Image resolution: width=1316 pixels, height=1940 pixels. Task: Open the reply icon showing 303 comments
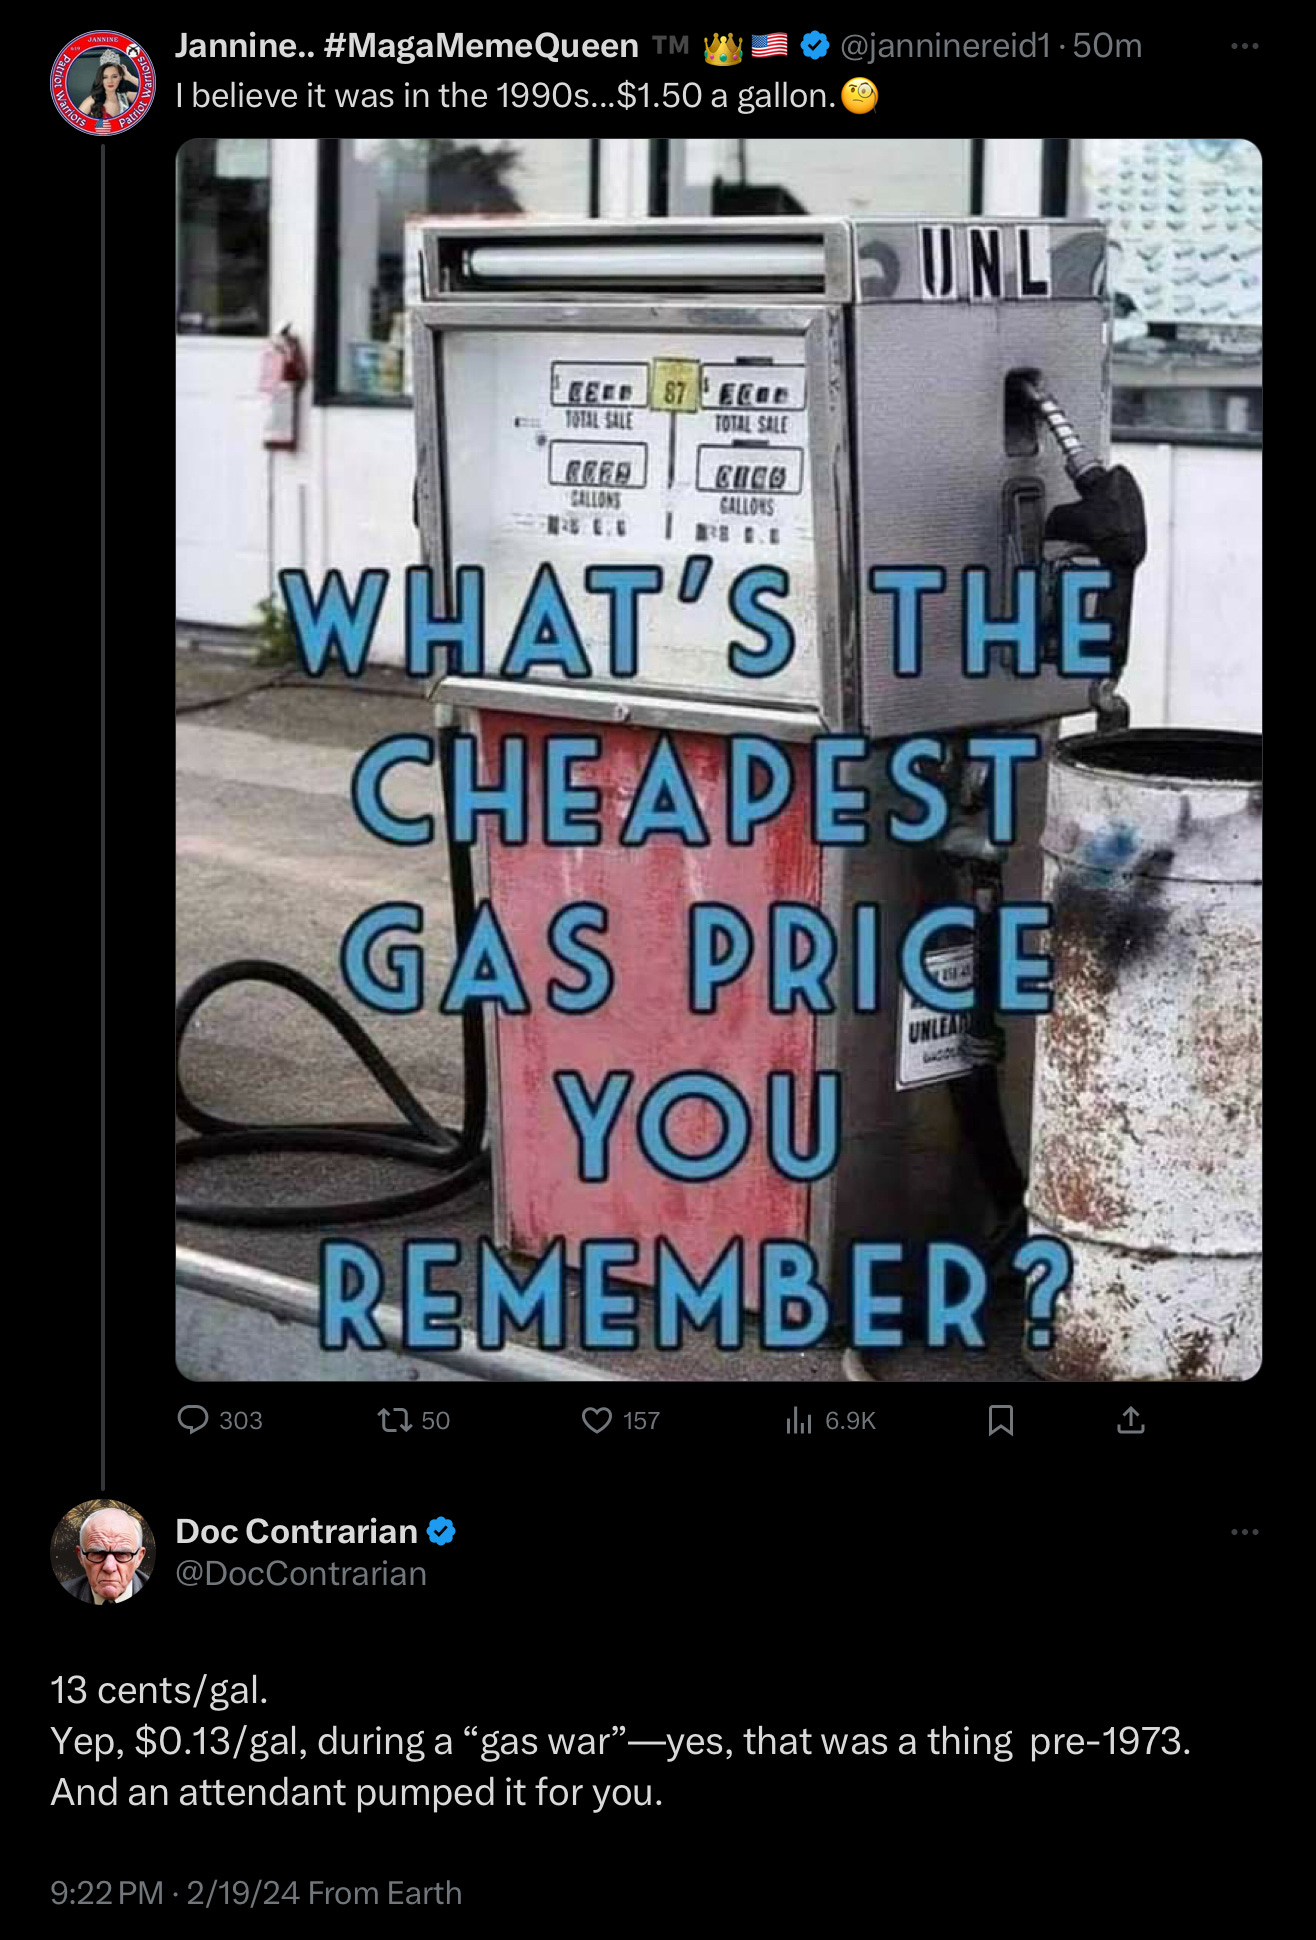pos(193,1420)
